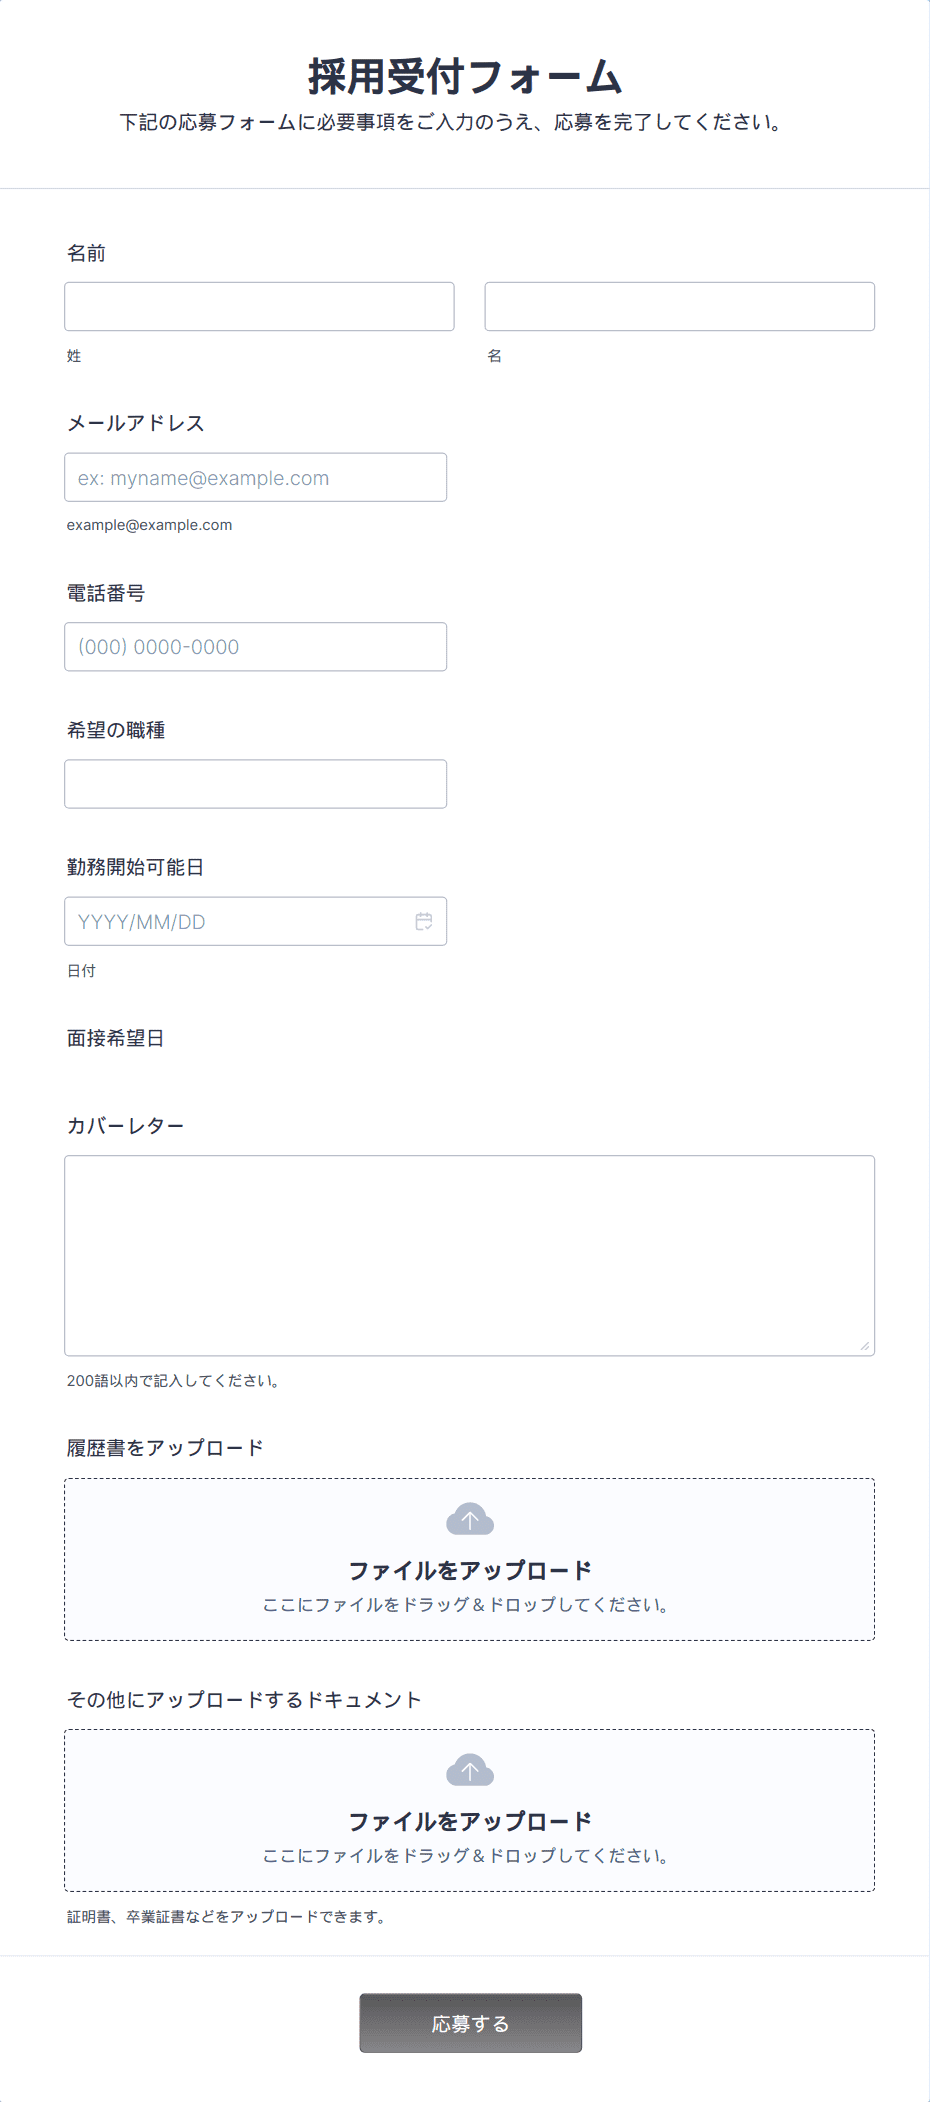Click the 名前 field label
930x2102 pixels.
[86, 253]
